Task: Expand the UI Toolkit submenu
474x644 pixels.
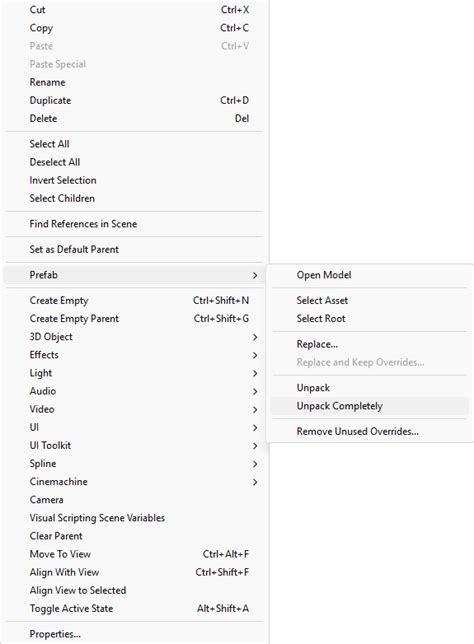Action: [134, 445]
